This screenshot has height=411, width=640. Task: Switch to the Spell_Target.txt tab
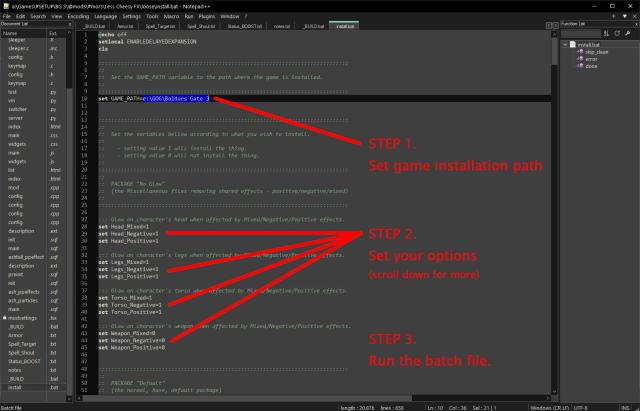click(160, 26)
